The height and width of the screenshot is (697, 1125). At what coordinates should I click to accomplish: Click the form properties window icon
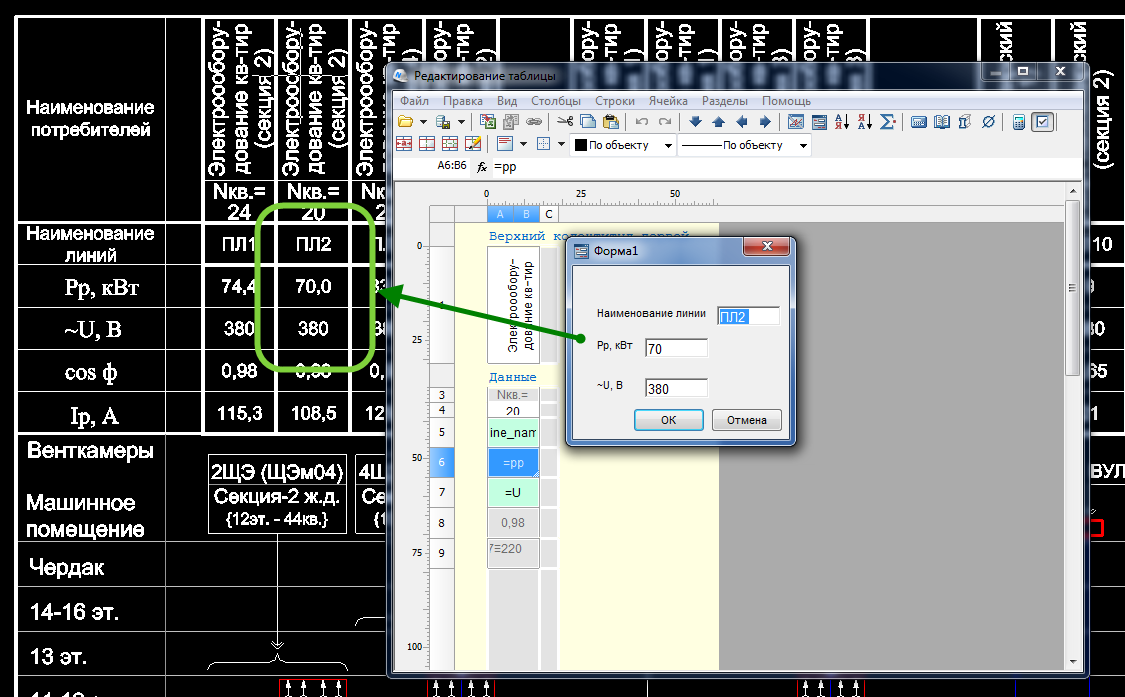[x=819, y=122]
